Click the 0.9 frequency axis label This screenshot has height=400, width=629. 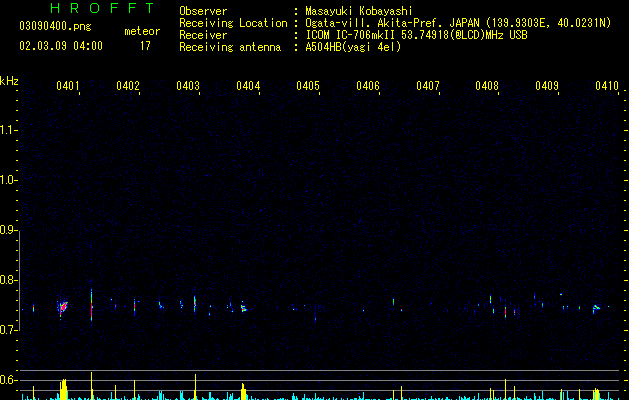(x=7, y=230)
